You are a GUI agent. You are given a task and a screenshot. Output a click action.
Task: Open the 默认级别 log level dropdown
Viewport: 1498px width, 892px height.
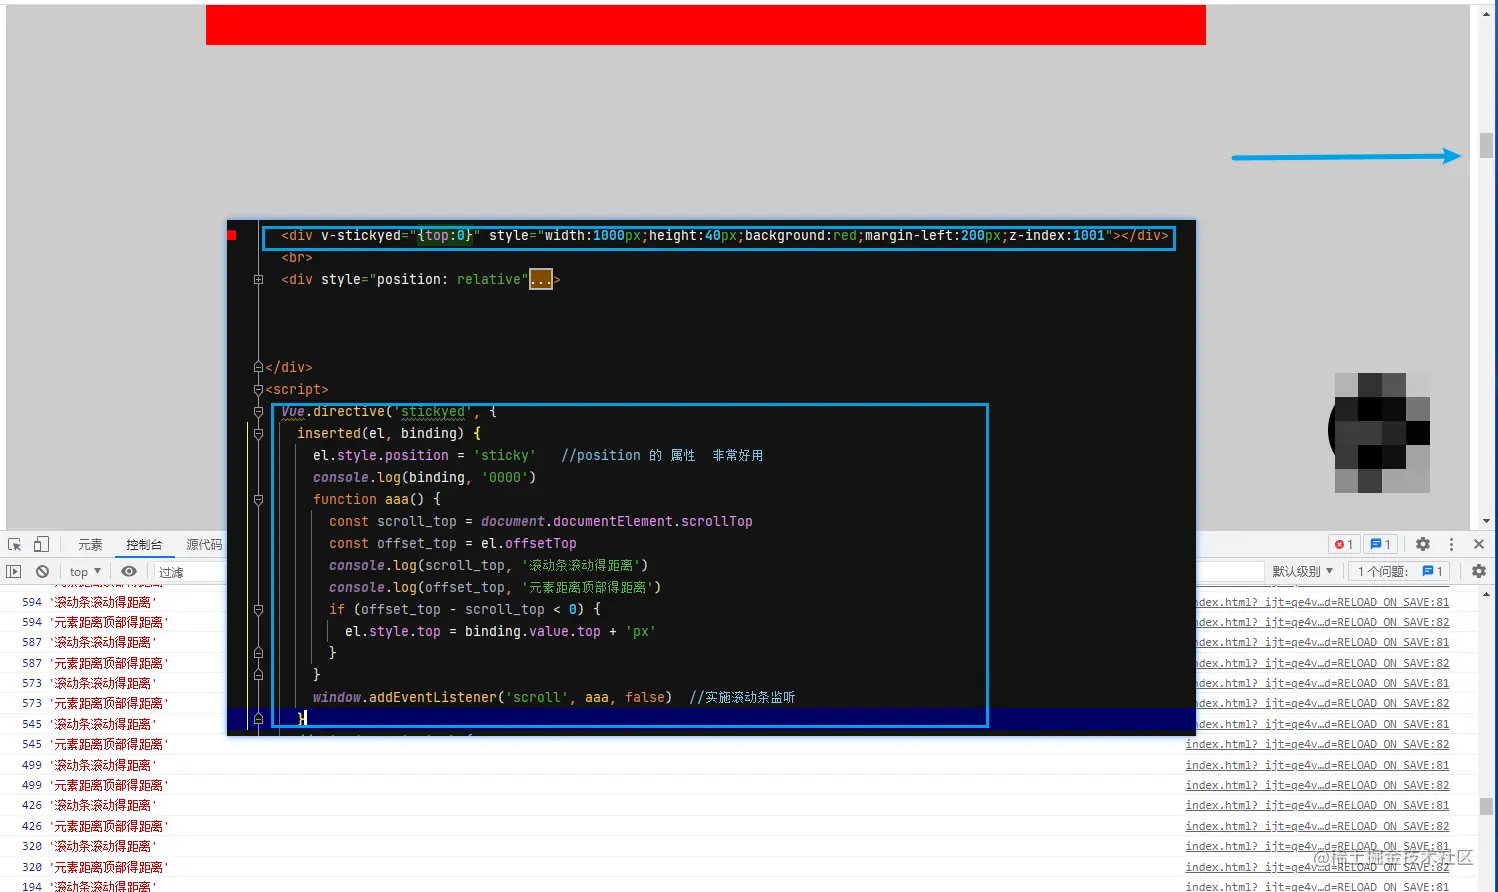coord(1302,571)
